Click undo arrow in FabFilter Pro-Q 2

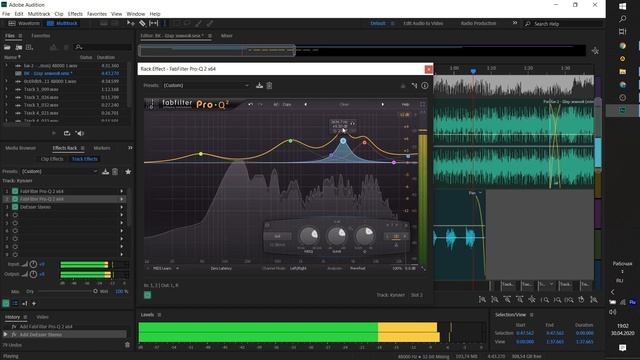click(x=250, y=104)
